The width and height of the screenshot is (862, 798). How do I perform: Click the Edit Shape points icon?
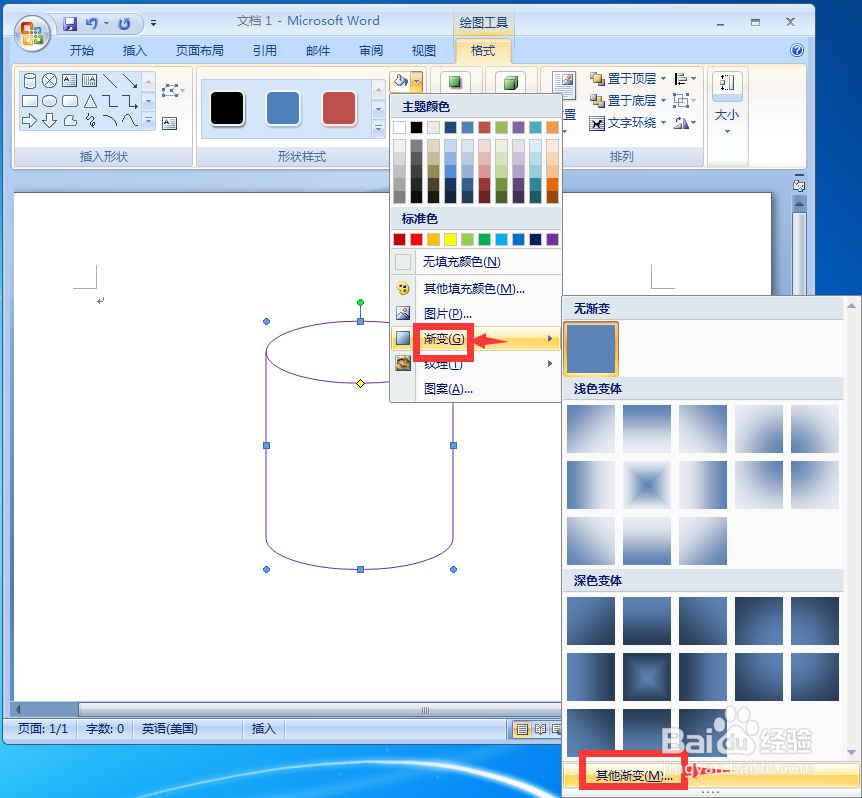pyautogui.click(x=170, y=91)
